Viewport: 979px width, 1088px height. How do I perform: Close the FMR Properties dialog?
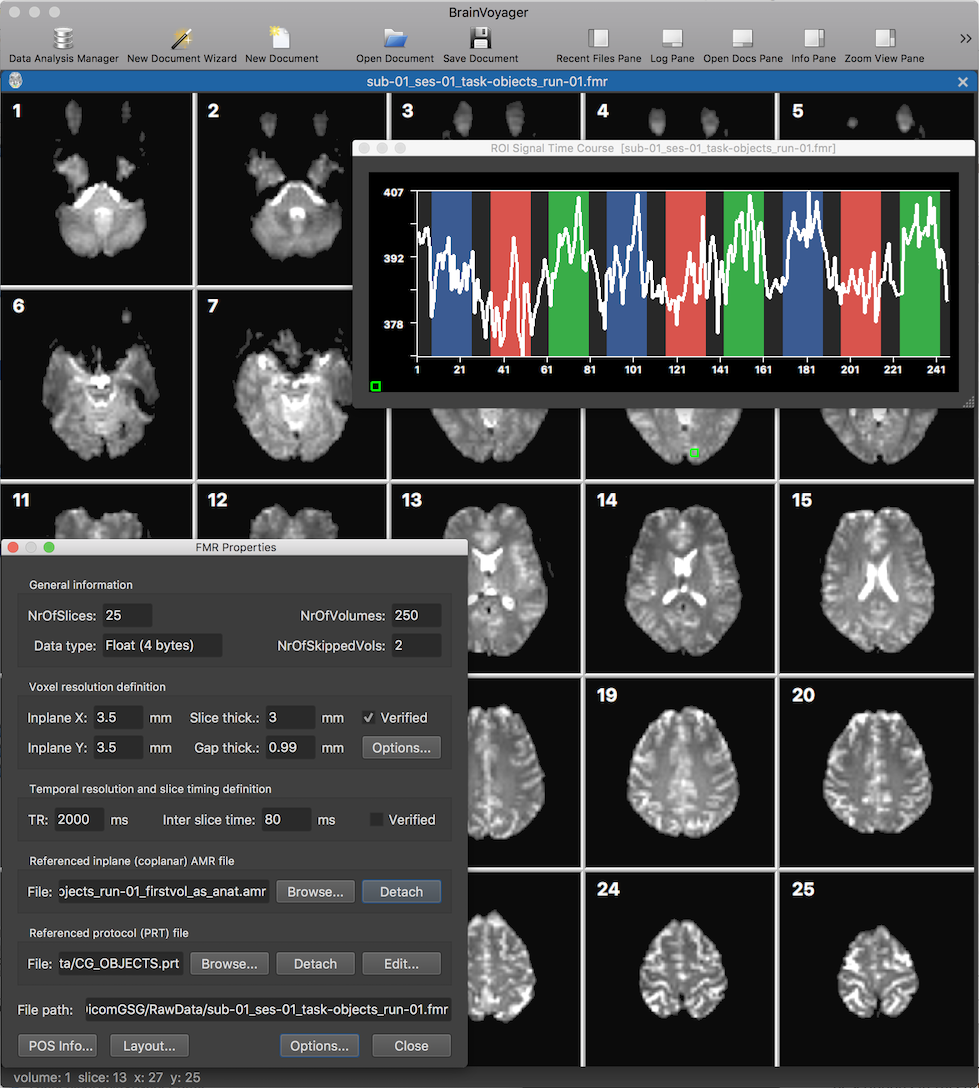pyautogui.click(x=411, y=1046)
